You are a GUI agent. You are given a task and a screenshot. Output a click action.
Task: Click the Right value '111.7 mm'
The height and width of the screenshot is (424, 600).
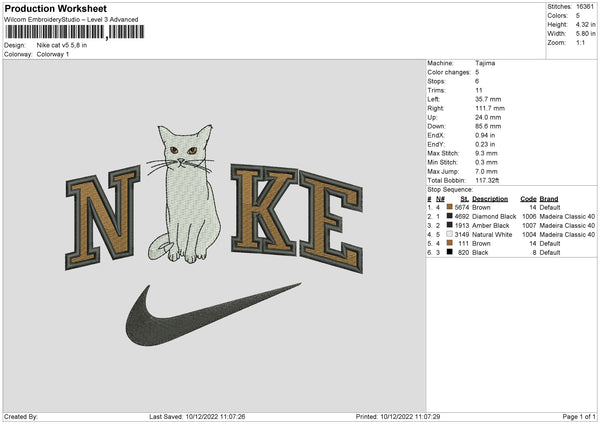click(x=490, y=108)
